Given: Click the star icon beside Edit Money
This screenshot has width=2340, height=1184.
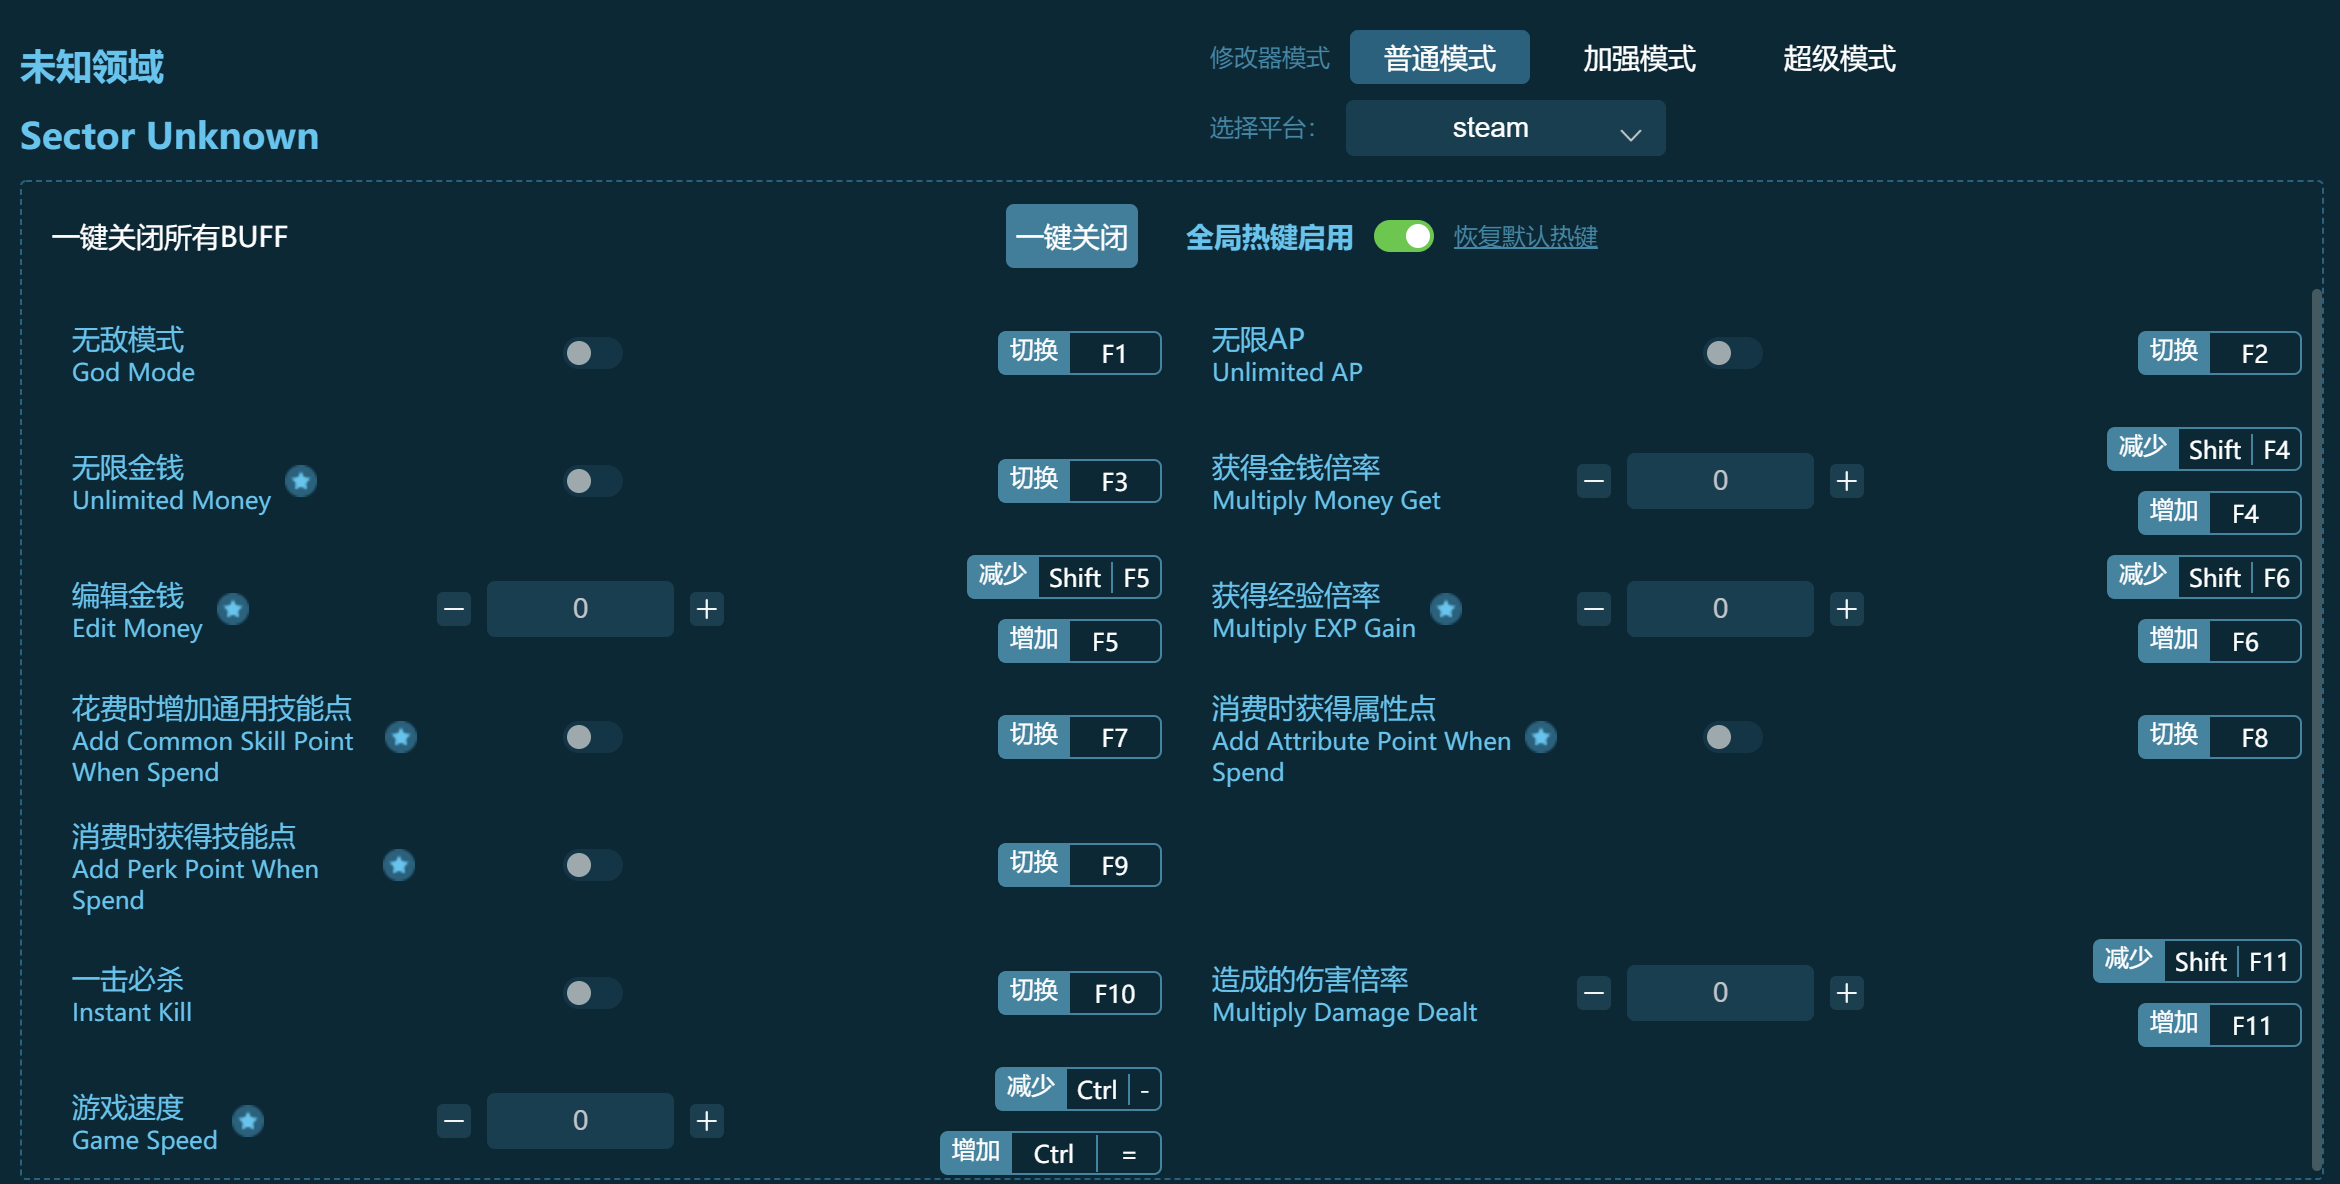Looking at the screenshot, I should click(x=234, y=609).
